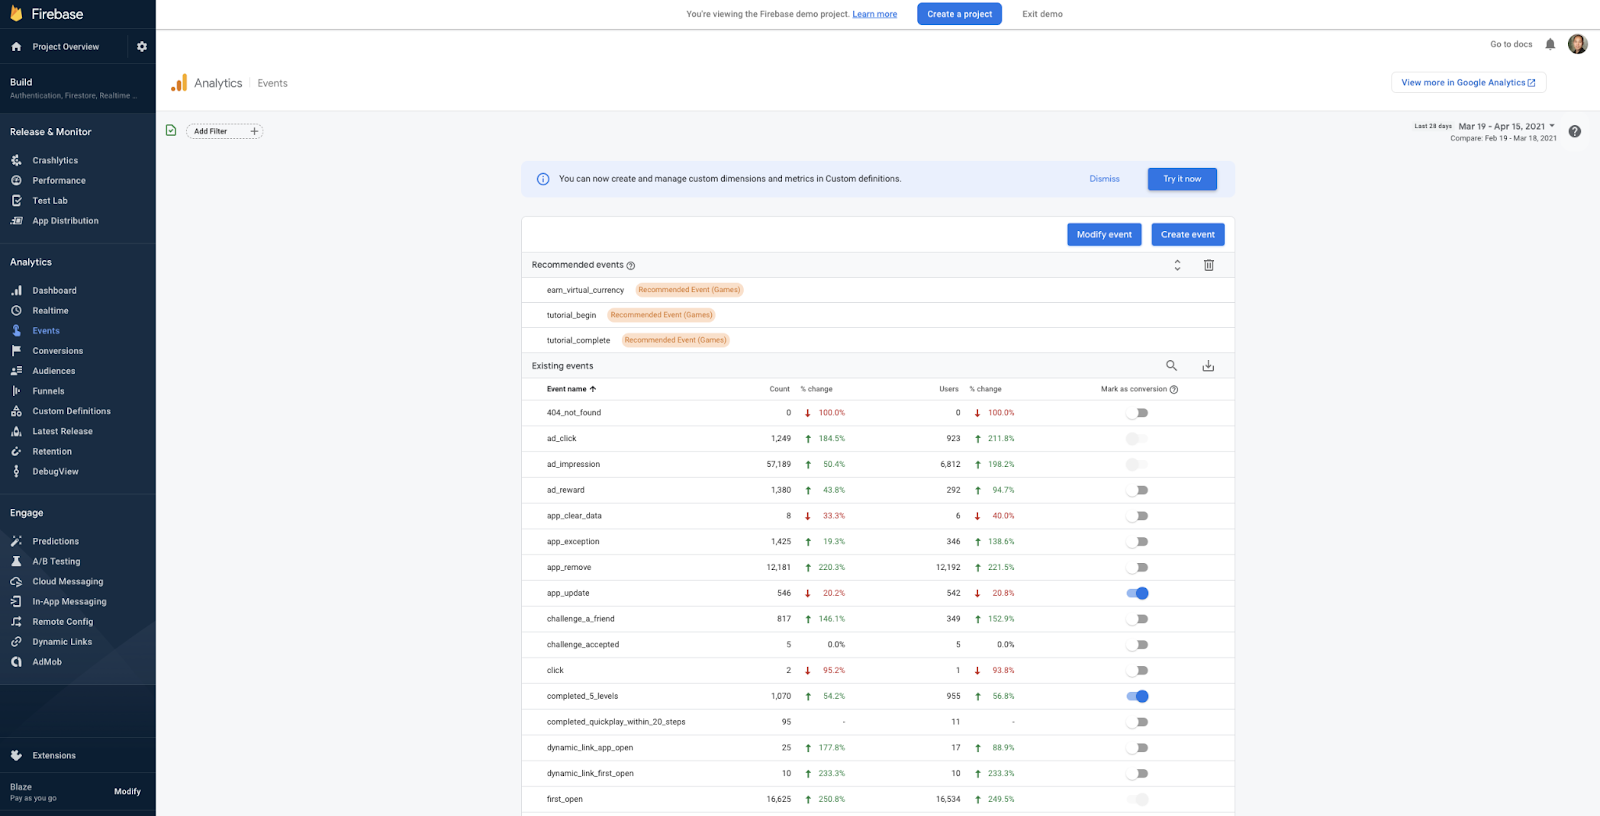This screenshot has height=816, width=1600.
Task: Click the notifications bell icon
Action: (1550, 44)
